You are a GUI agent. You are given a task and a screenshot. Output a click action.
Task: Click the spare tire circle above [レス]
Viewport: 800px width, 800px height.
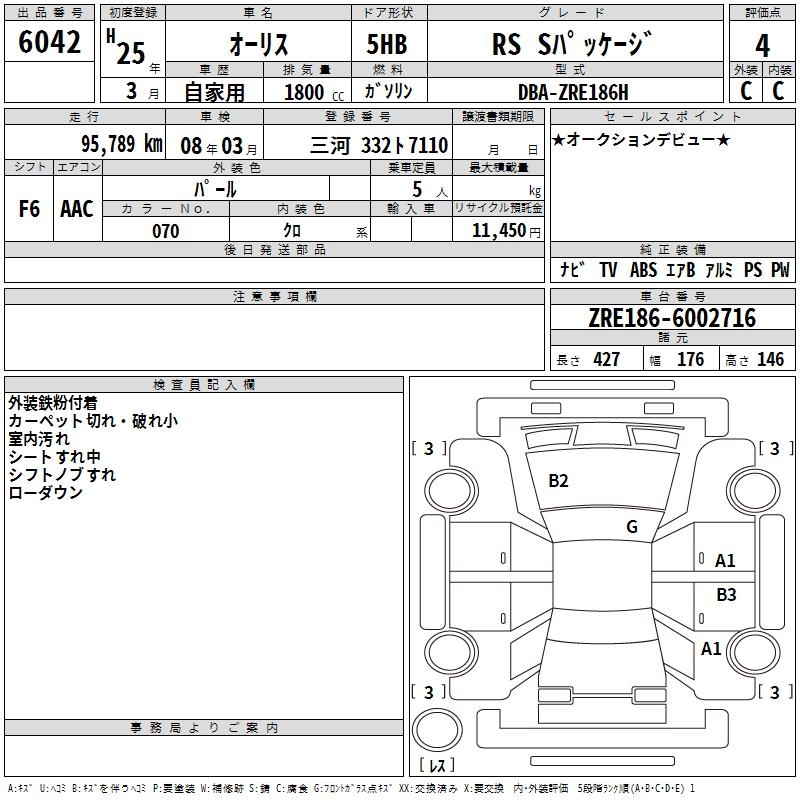coord(437,730)
